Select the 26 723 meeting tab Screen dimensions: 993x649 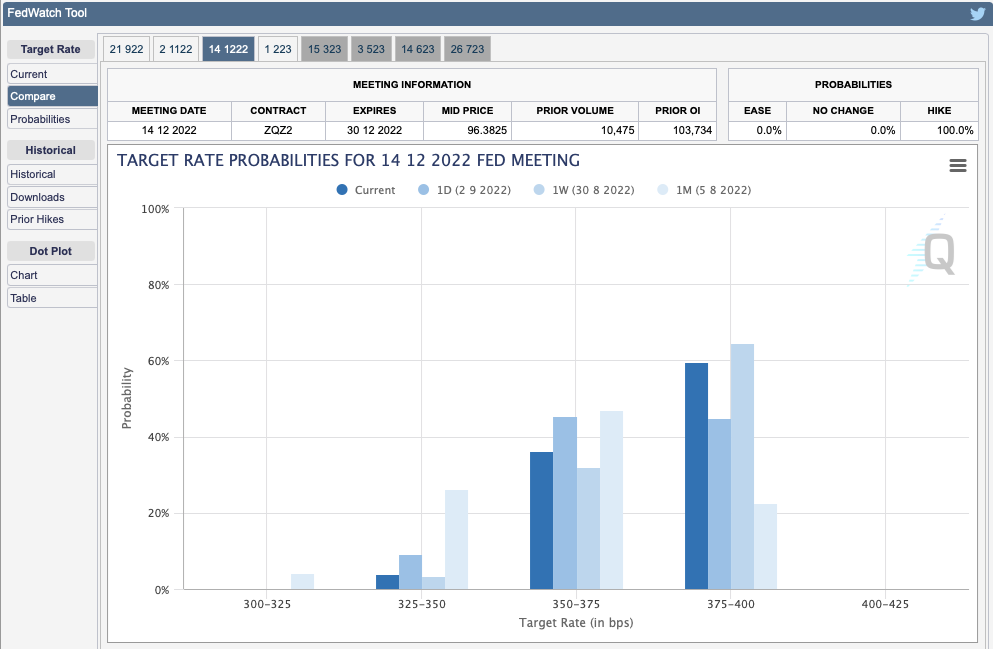(467, 49)
